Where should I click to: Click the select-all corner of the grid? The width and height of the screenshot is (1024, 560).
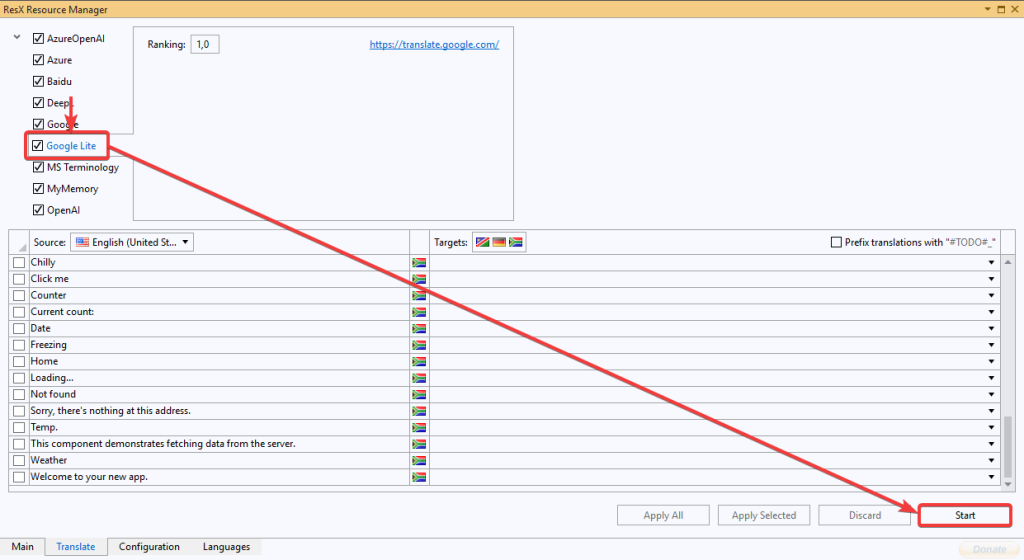point(21,243)
